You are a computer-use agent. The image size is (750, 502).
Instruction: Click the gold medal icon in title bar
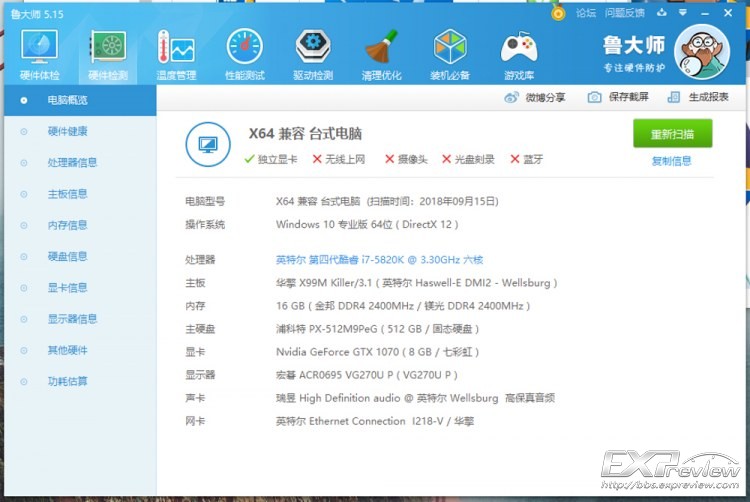pos(558,13)
